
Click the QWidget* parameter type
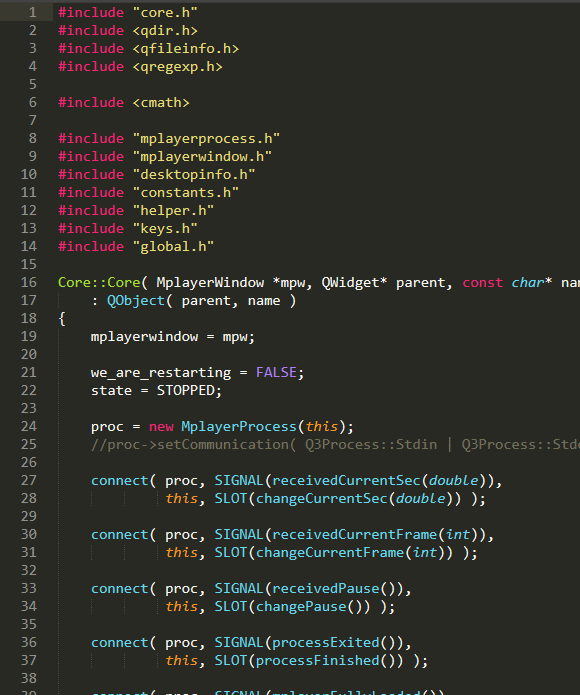pyautogui.click(x=354, y=282)
